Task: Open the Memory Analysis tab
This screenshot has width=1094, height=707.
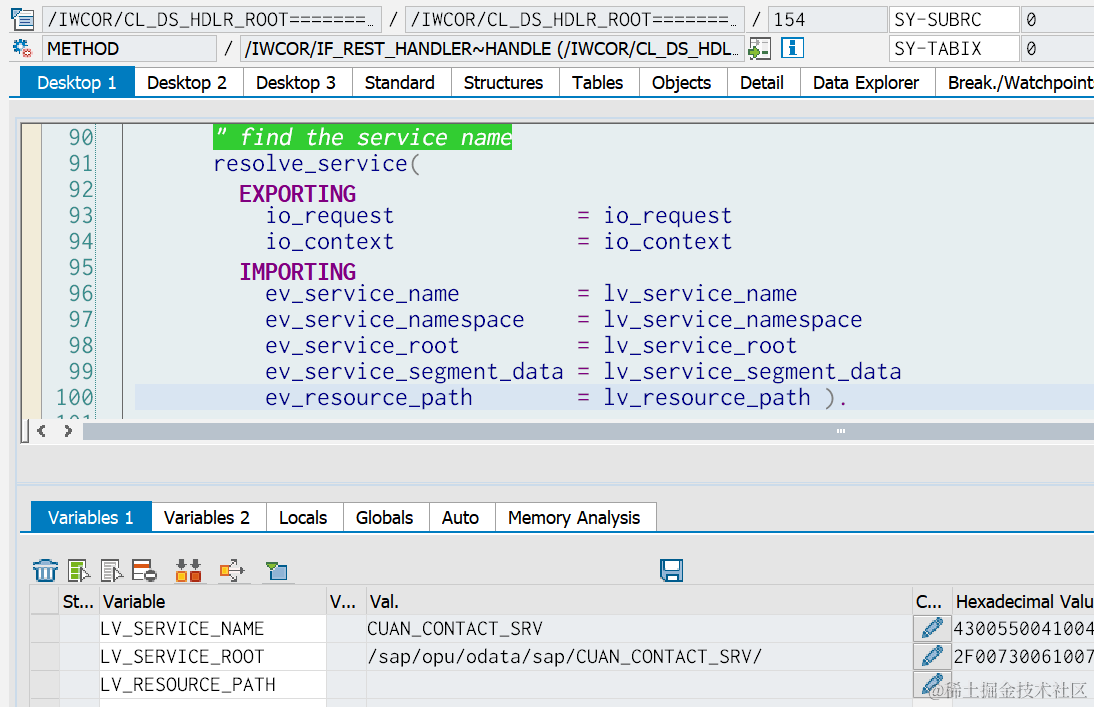Action: tap(574, 517)
